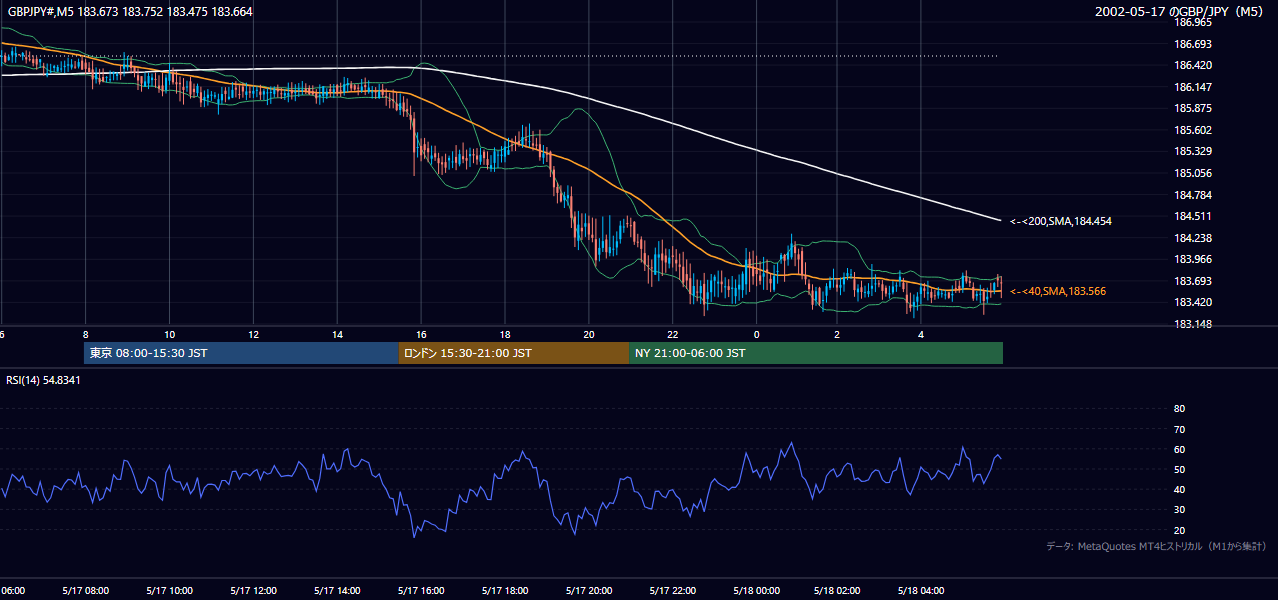Click hour tick 20 under price chart
This screenshot has height=600, width=1278.
[x=589, y=334]
